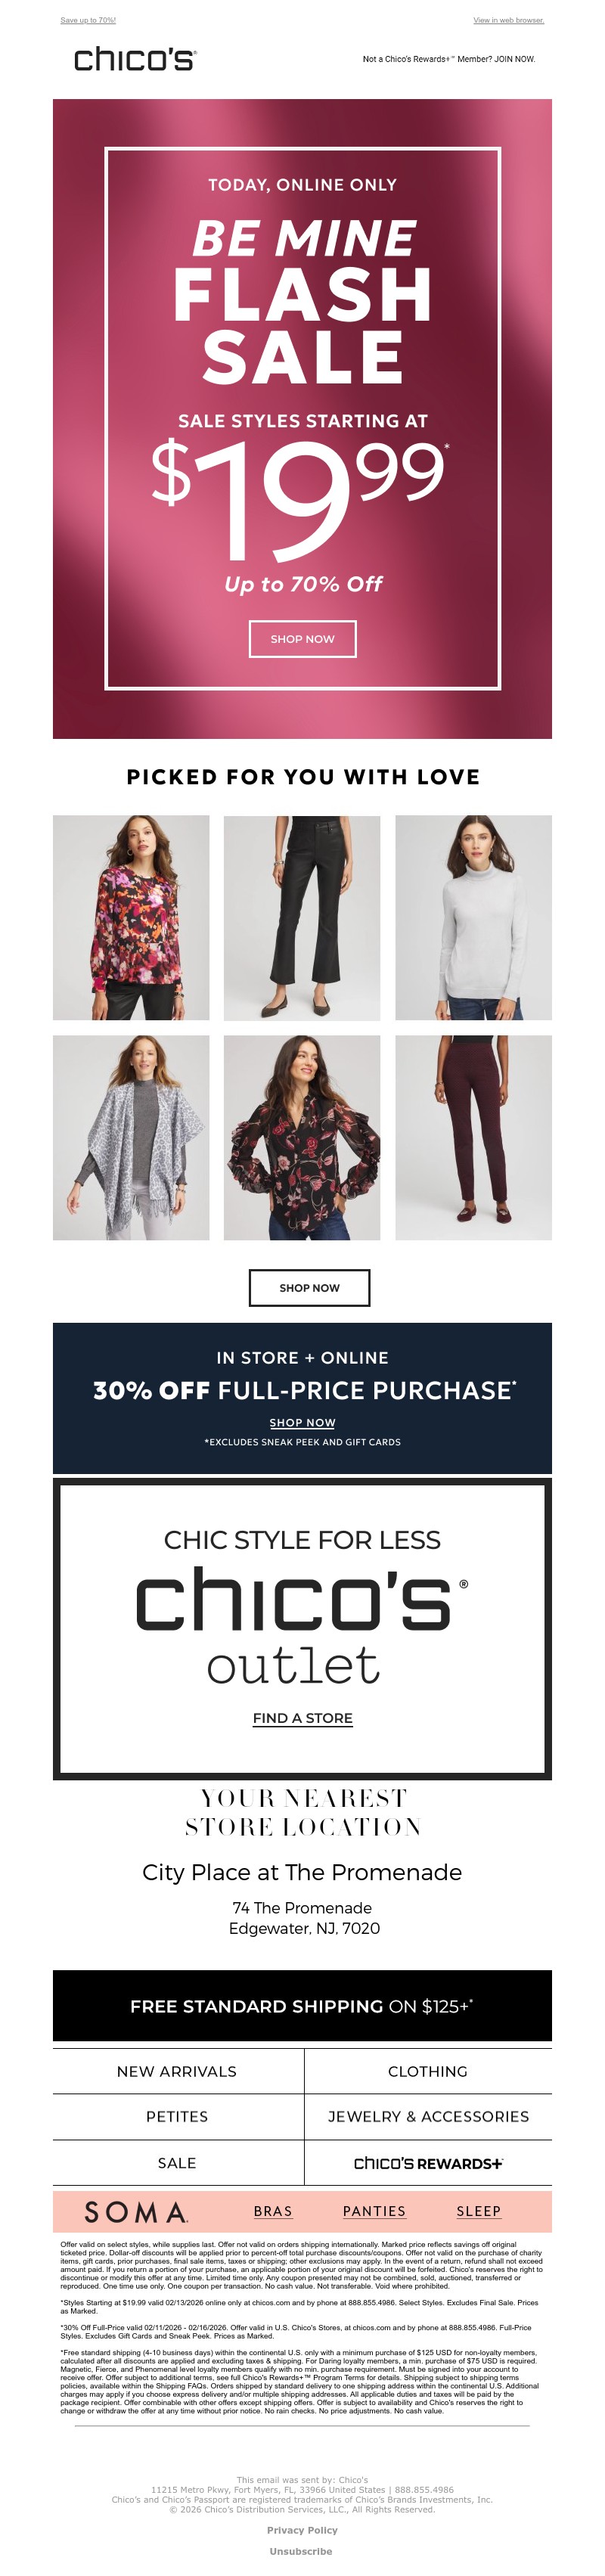Click Shop Now in flash sale banner

click(302, 639)
